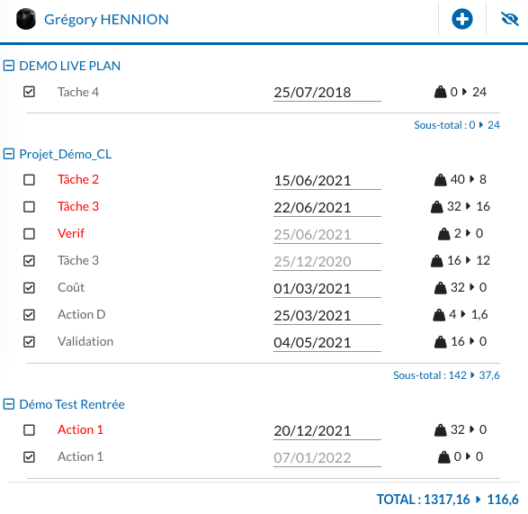528x514 pixels.
Task: Edit the Validation date 04/05/2021
Action: tap(327, 343)
